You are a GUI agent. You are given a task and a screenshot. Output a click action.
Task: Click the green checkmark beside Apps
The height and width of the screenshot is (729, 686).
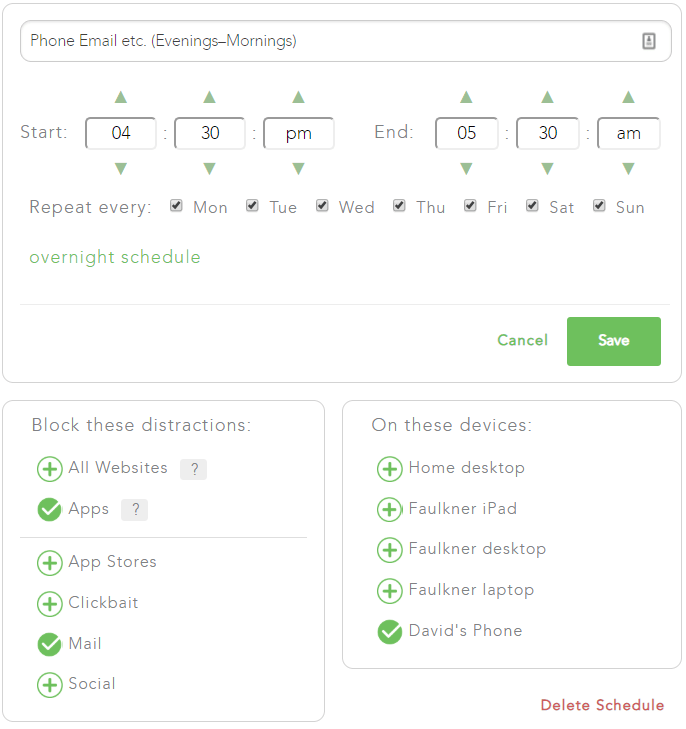click(x=49, y=510)
